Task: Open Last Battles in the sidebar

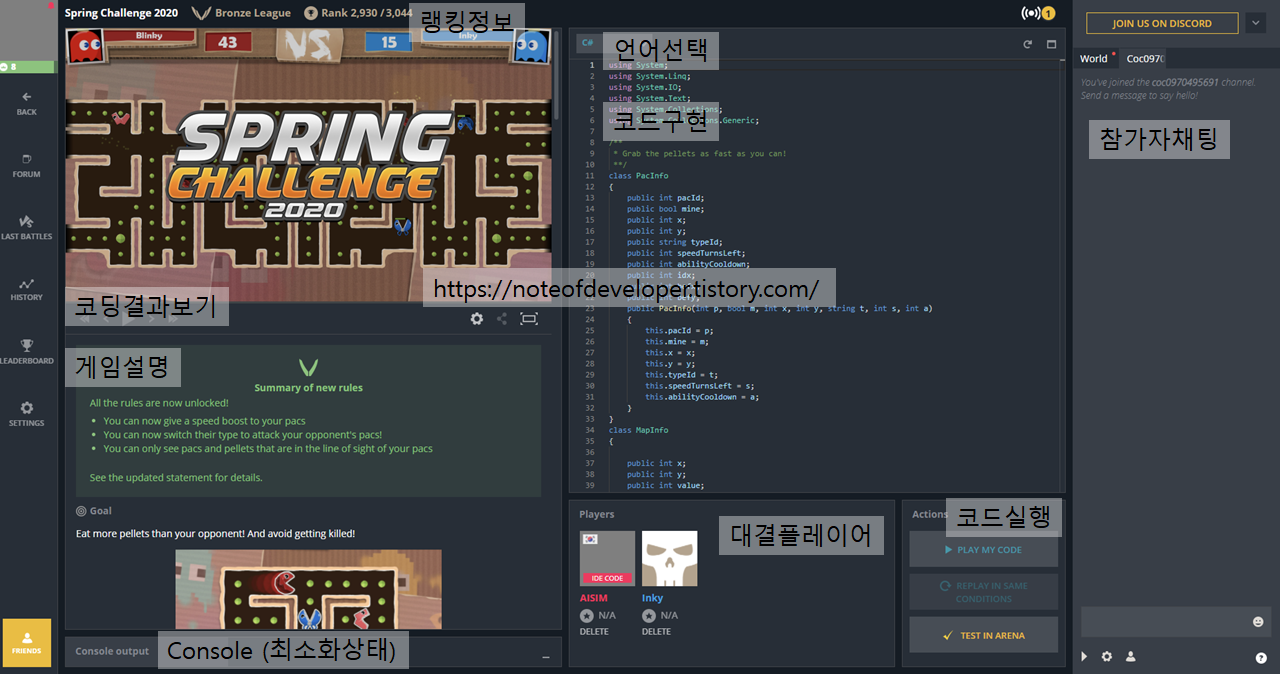Action: coord(27,227)
